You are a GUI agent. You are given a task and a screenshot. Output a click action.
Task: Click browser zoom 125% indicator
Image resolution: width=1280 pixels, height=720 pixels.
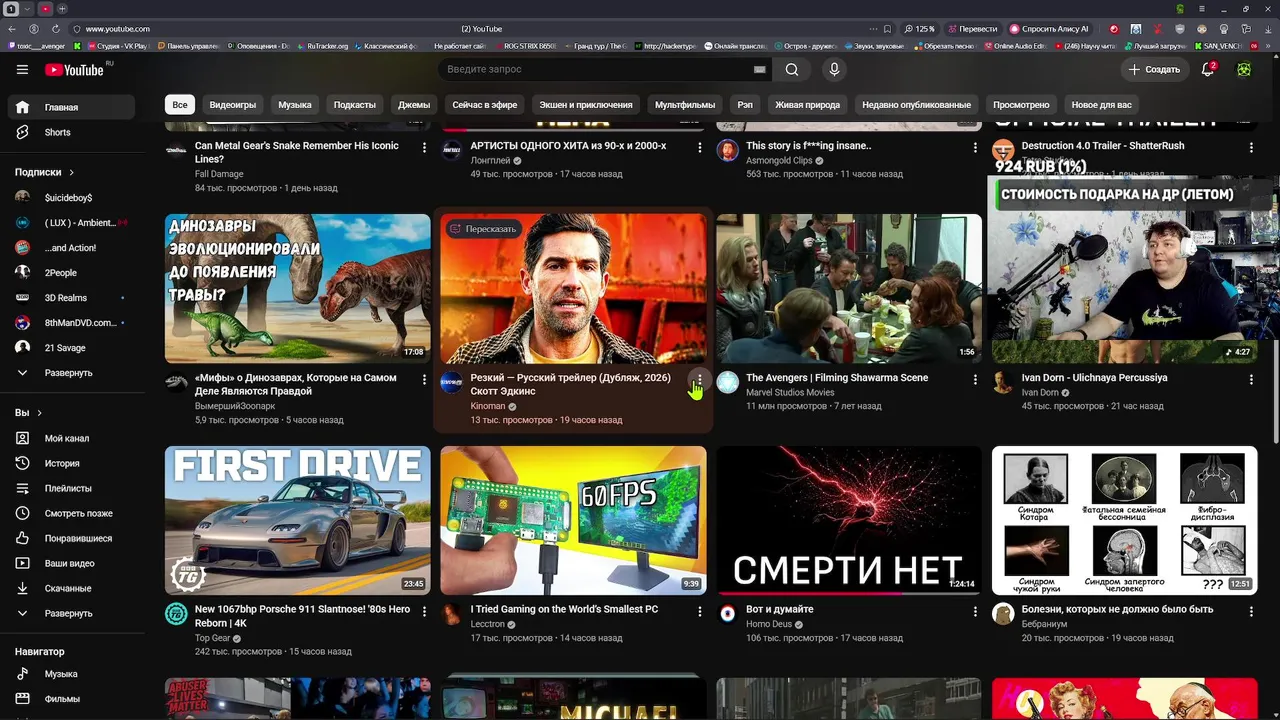[919, 29]
